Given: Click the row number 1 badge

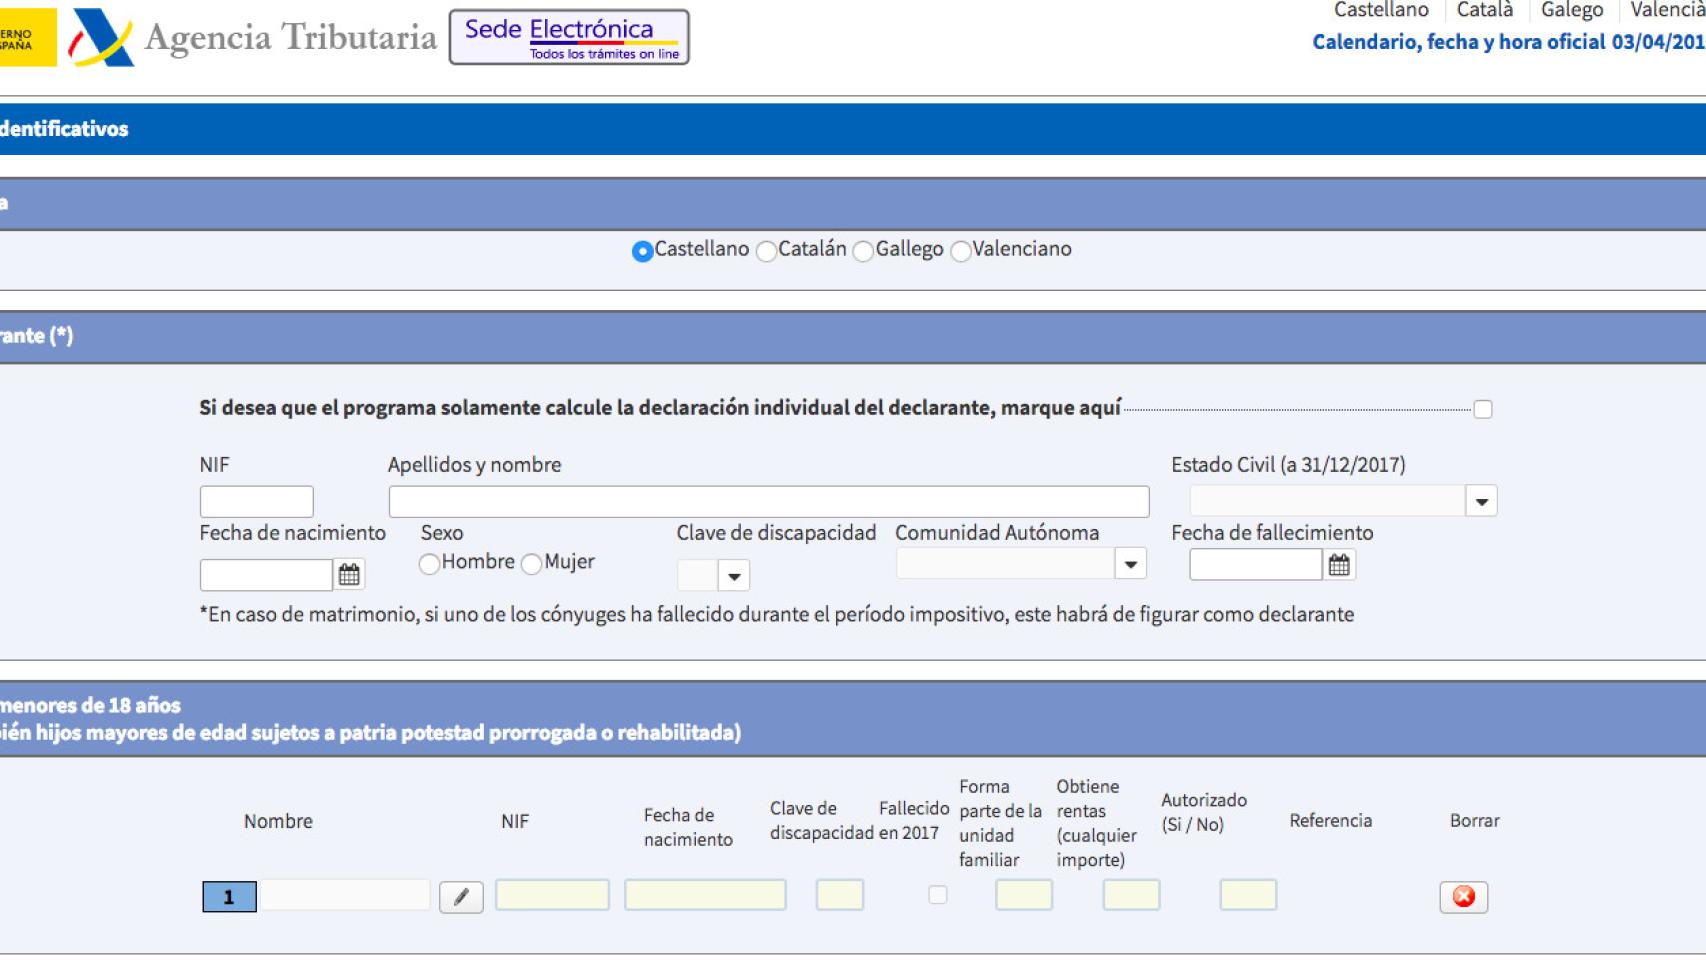Looking at the screenshot, I should 231,897.
